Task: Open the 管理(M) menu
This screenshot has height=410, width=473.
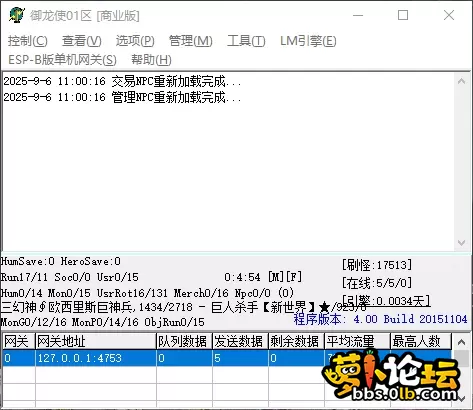Action: 191,41
